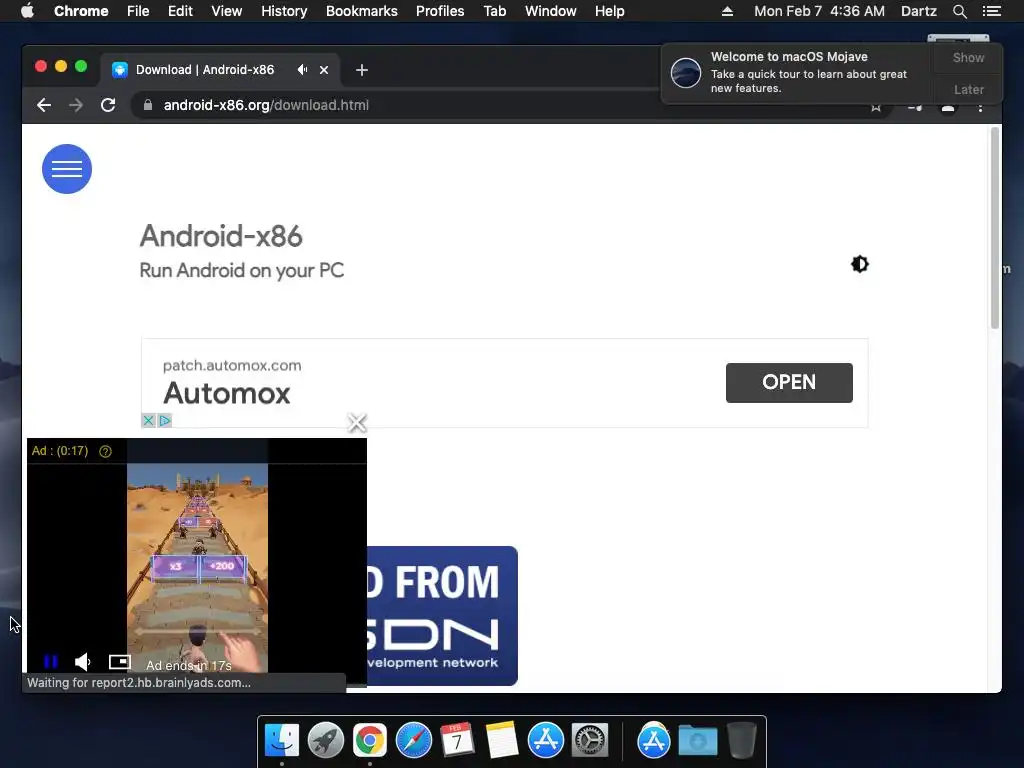Open the App Store icon left of System Preferences

click(x=545, y=740)
